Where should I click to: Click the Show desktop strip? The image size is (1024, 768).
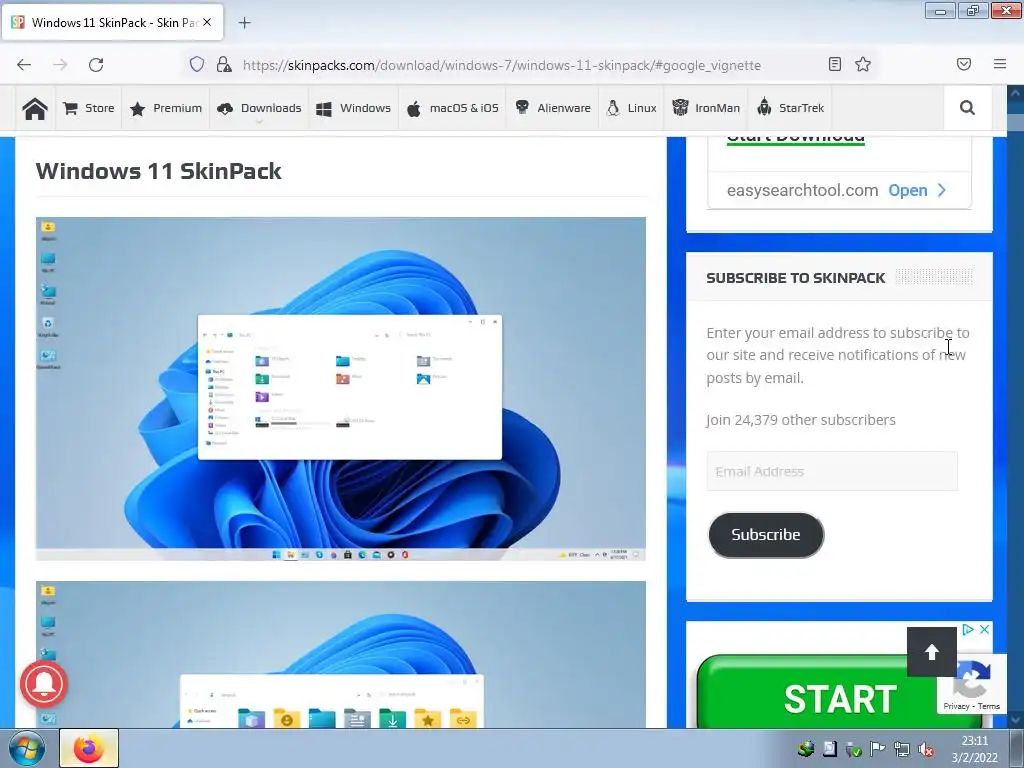coord(1017,748)
